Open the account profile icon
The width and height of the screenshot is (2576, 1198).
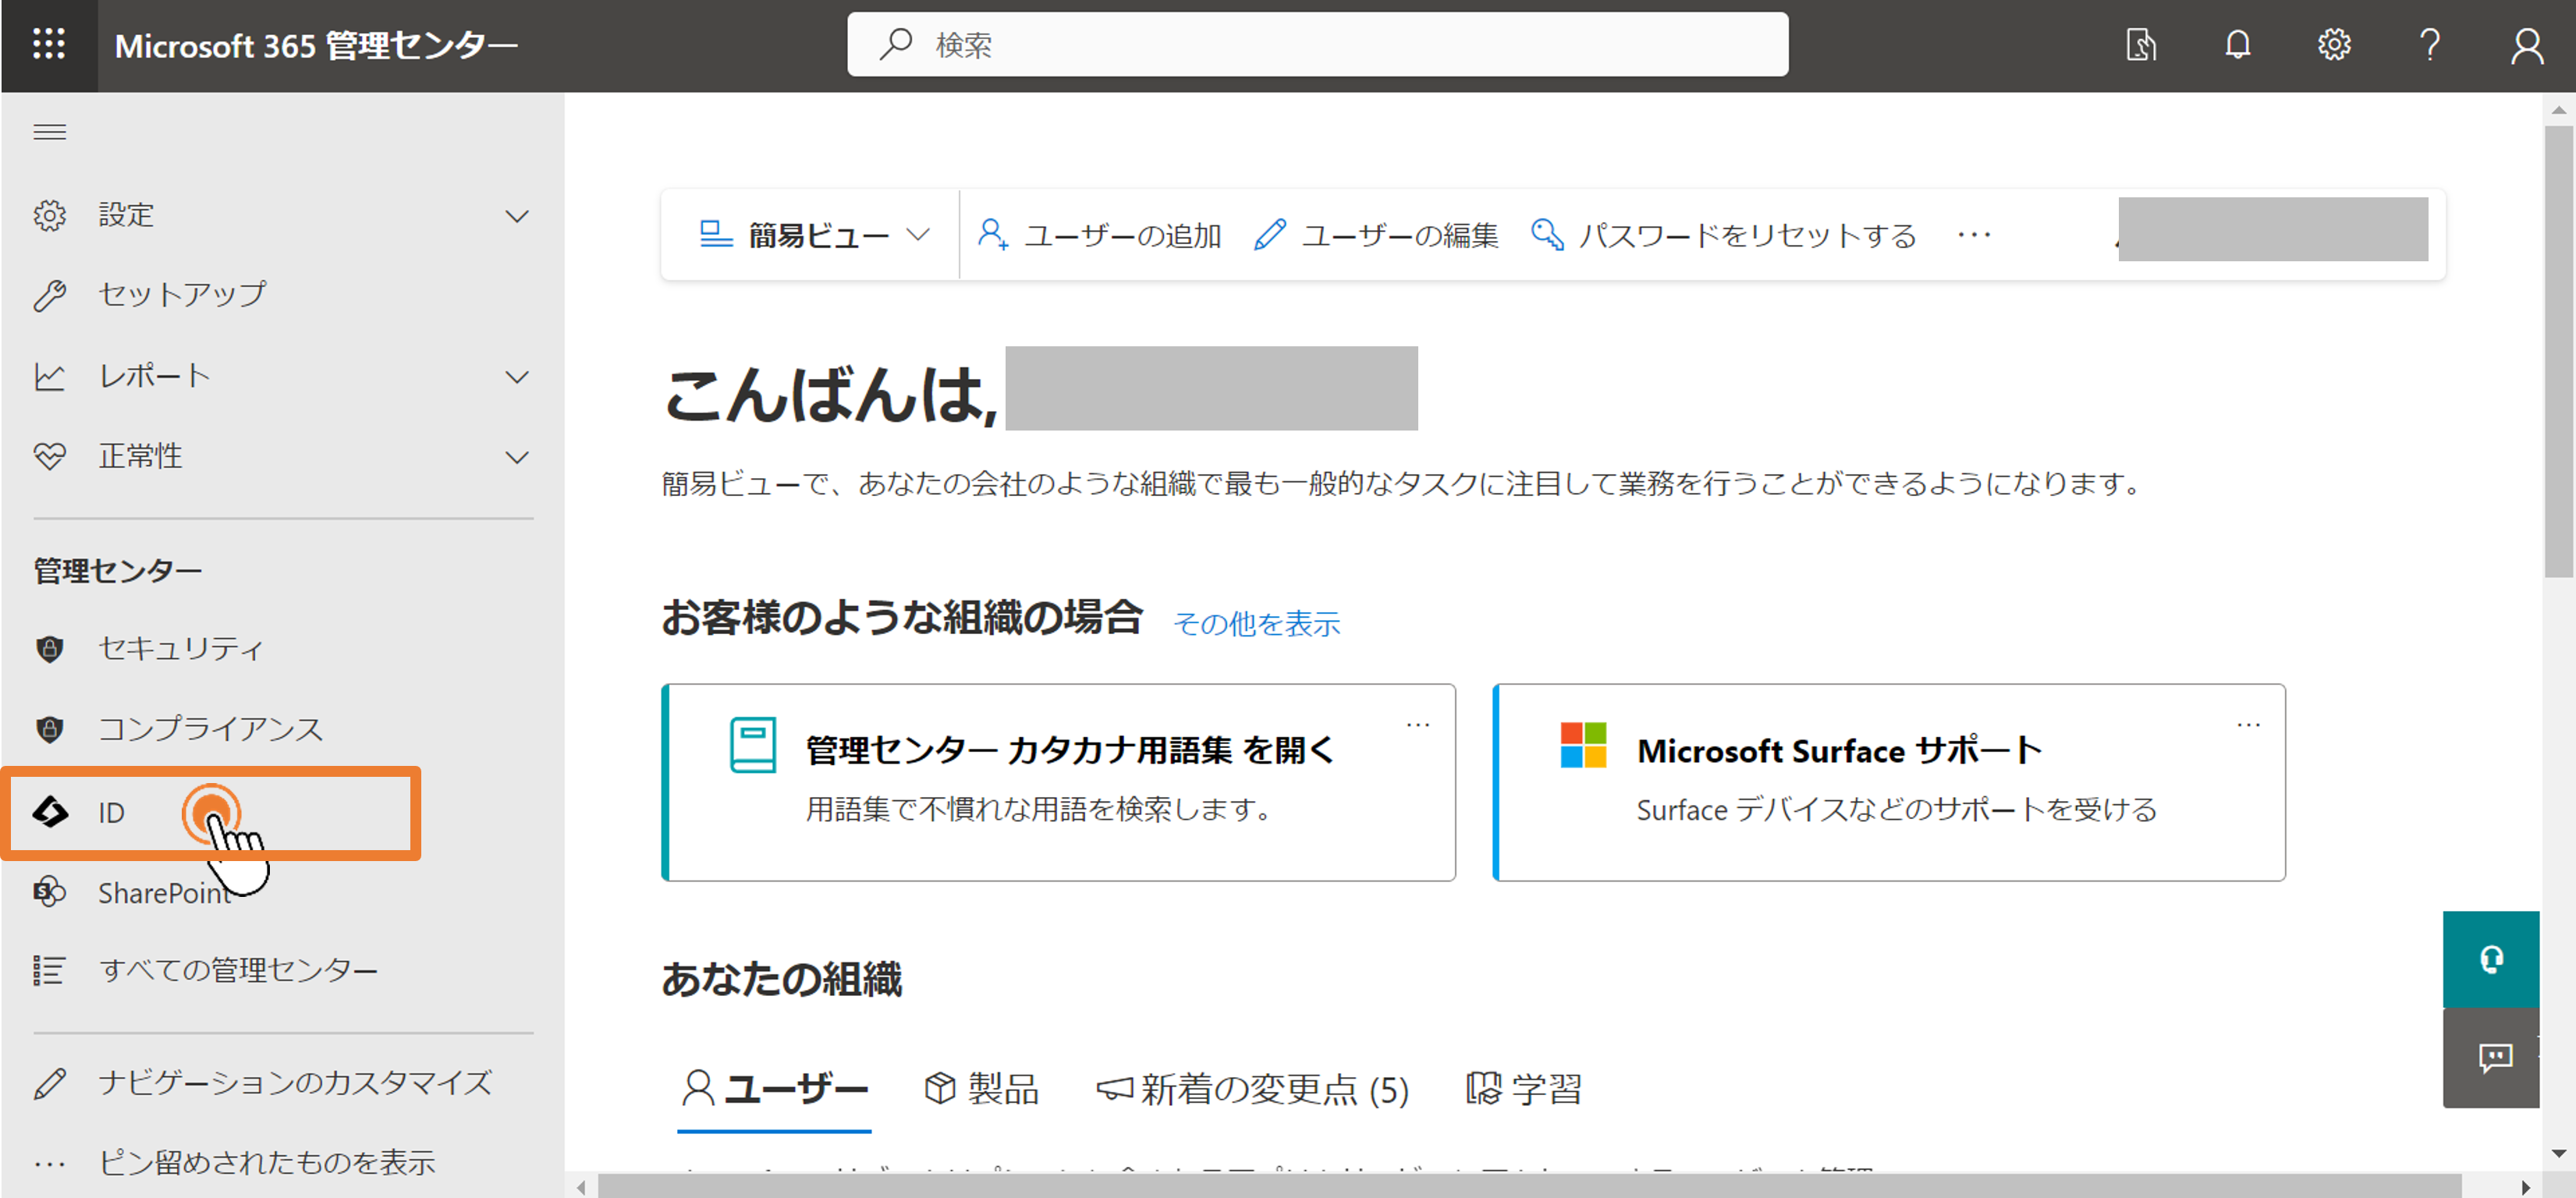[2526, 45]
